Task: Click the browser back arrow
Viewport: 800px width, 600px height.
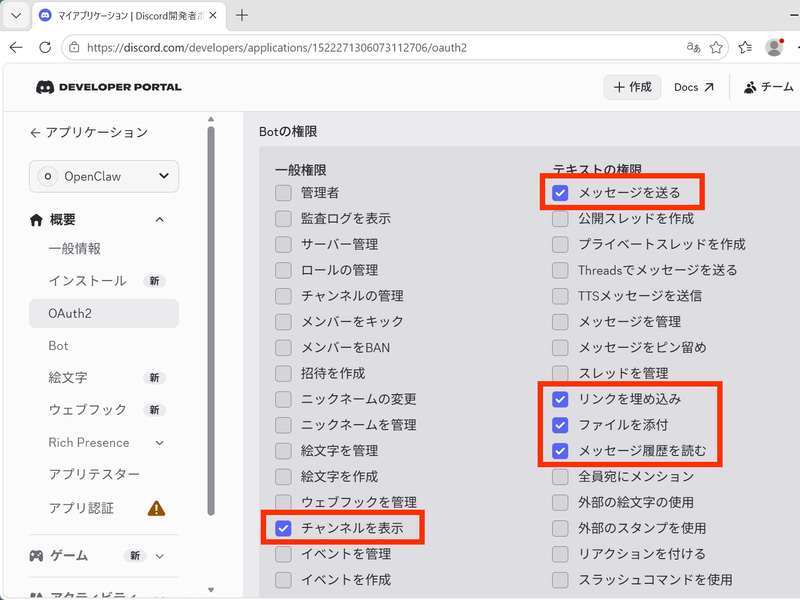Action: (16, 47)
